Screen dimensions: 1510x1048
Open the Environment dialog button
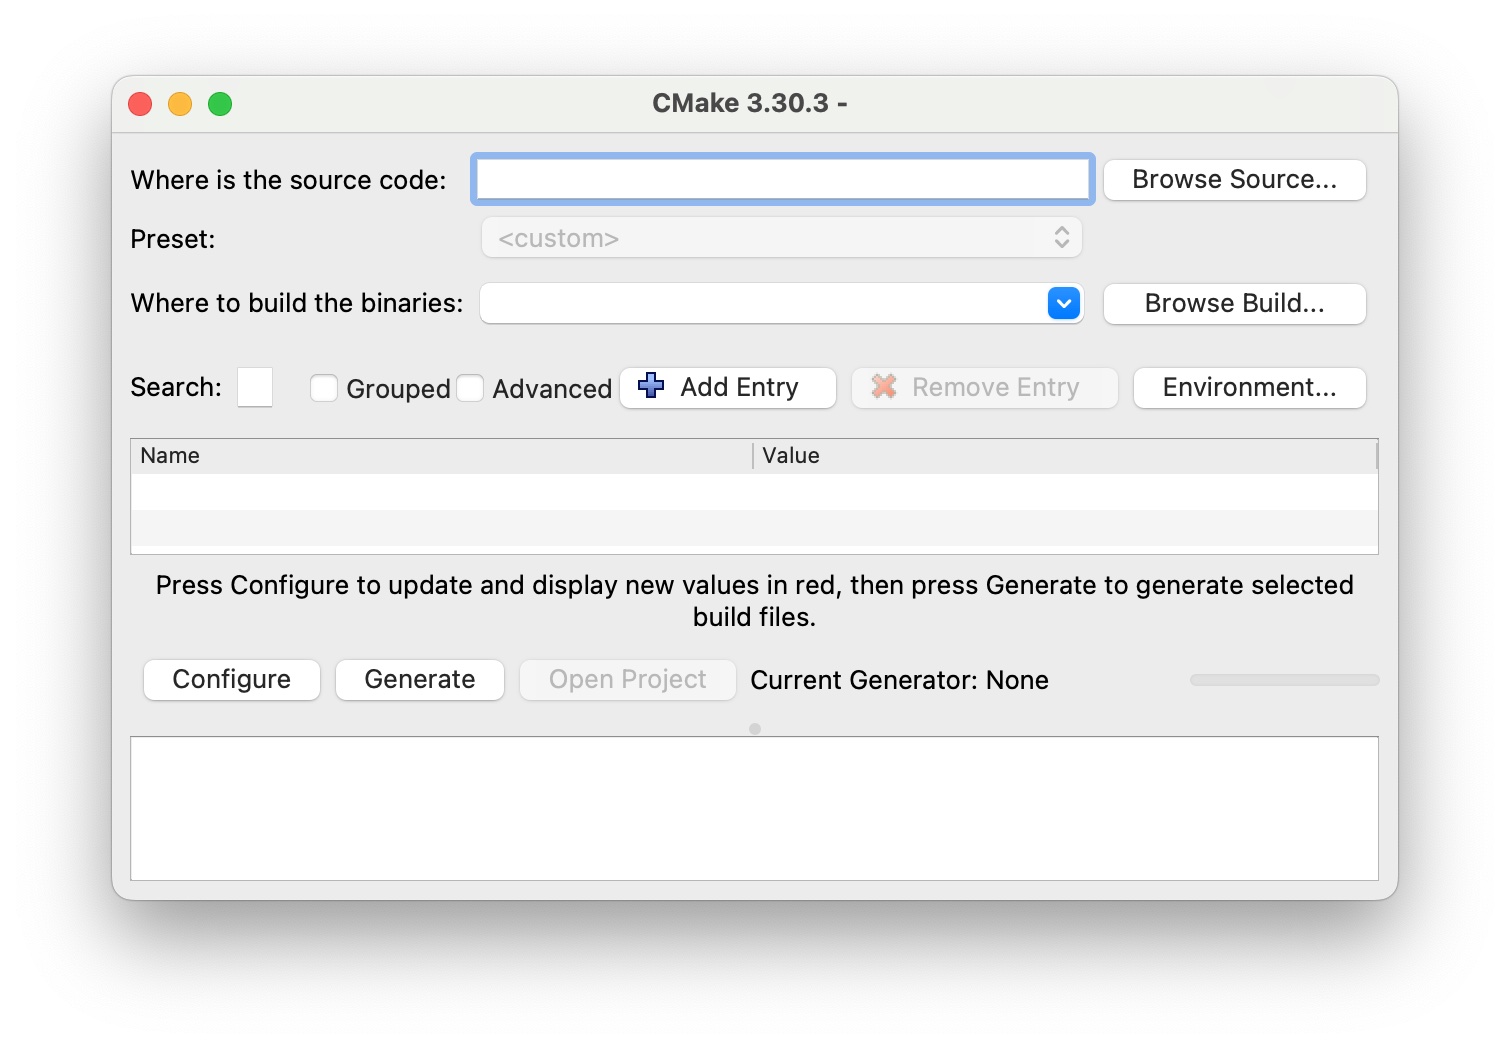1249,388
